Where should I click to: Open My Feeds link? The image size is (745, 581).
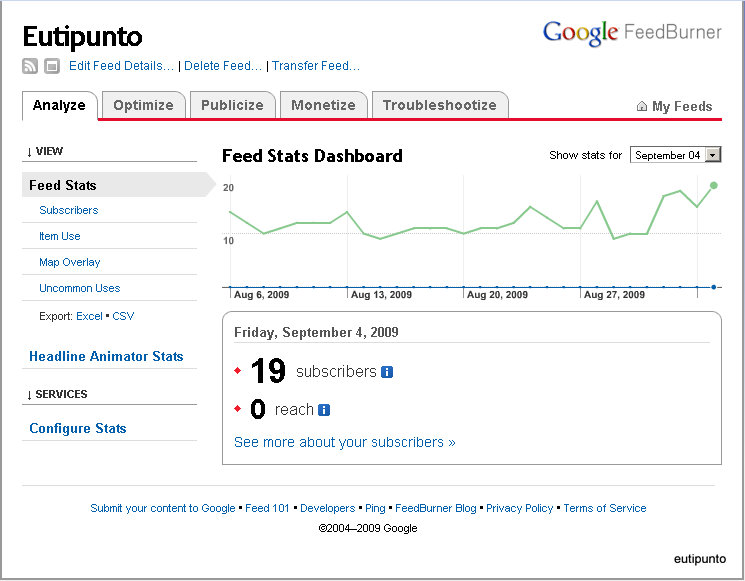point(682,106)
